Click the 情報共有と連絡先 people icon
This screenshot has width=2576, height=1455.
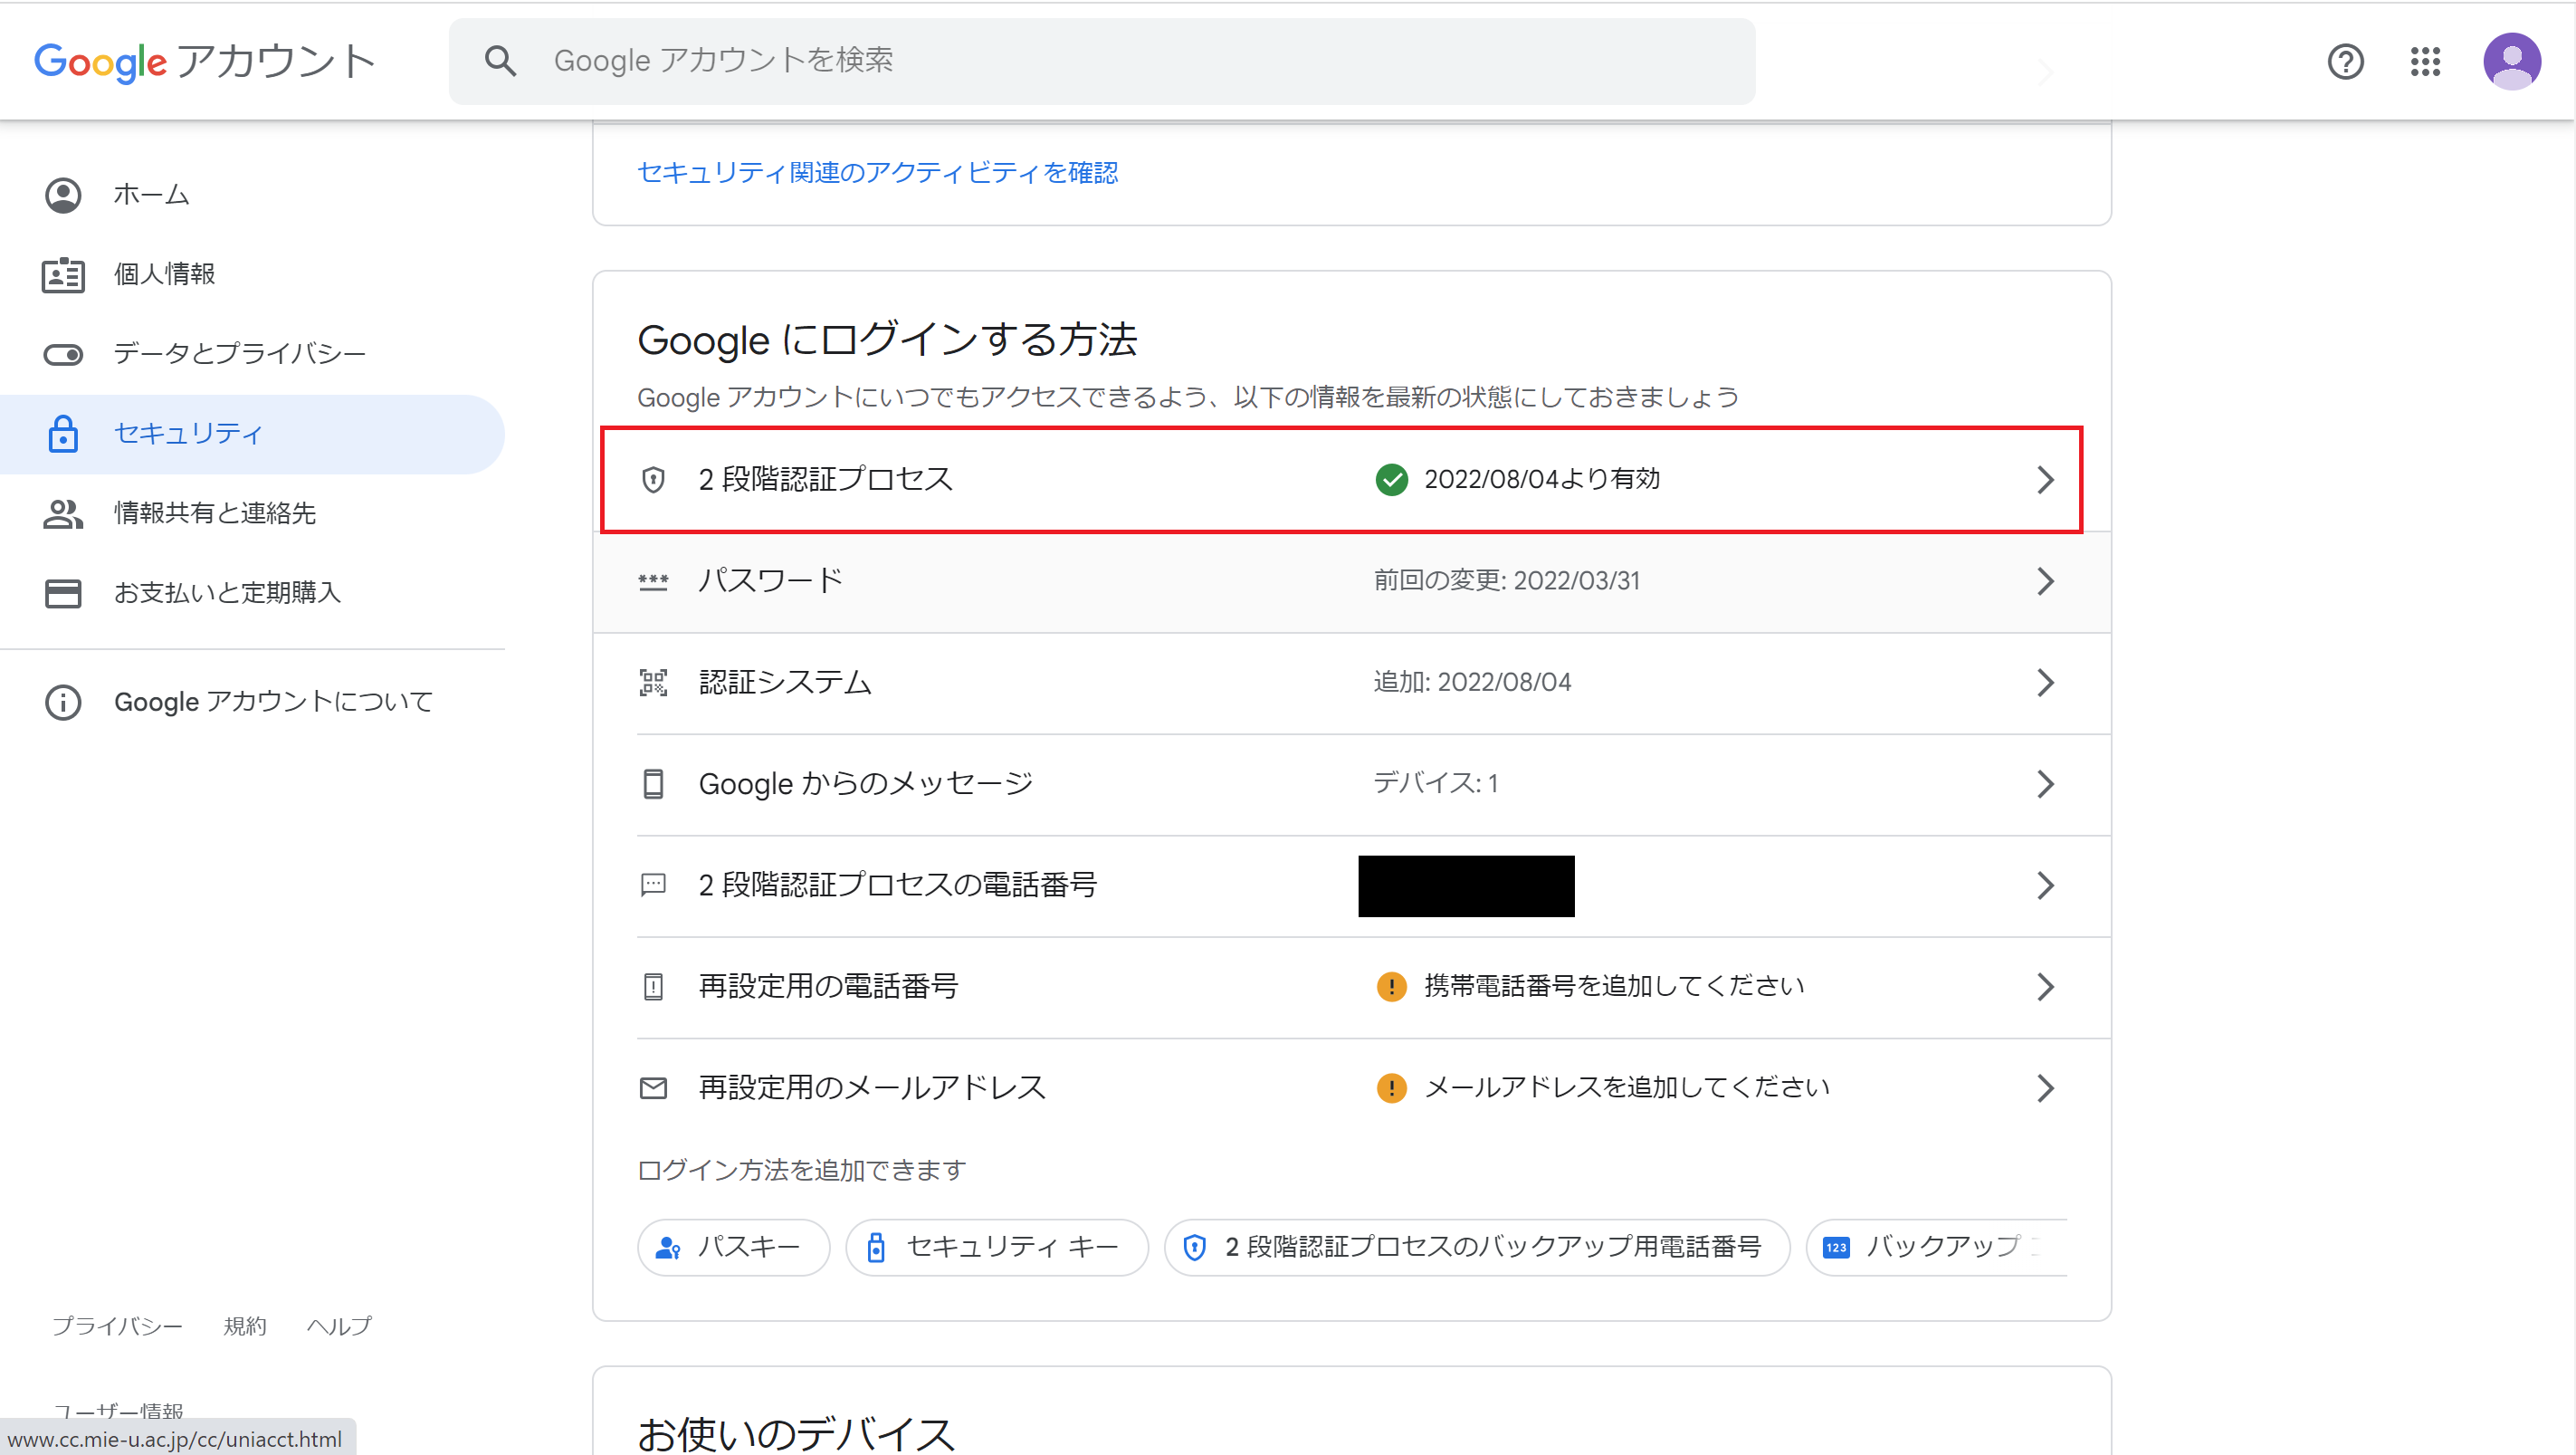(63, 514)
